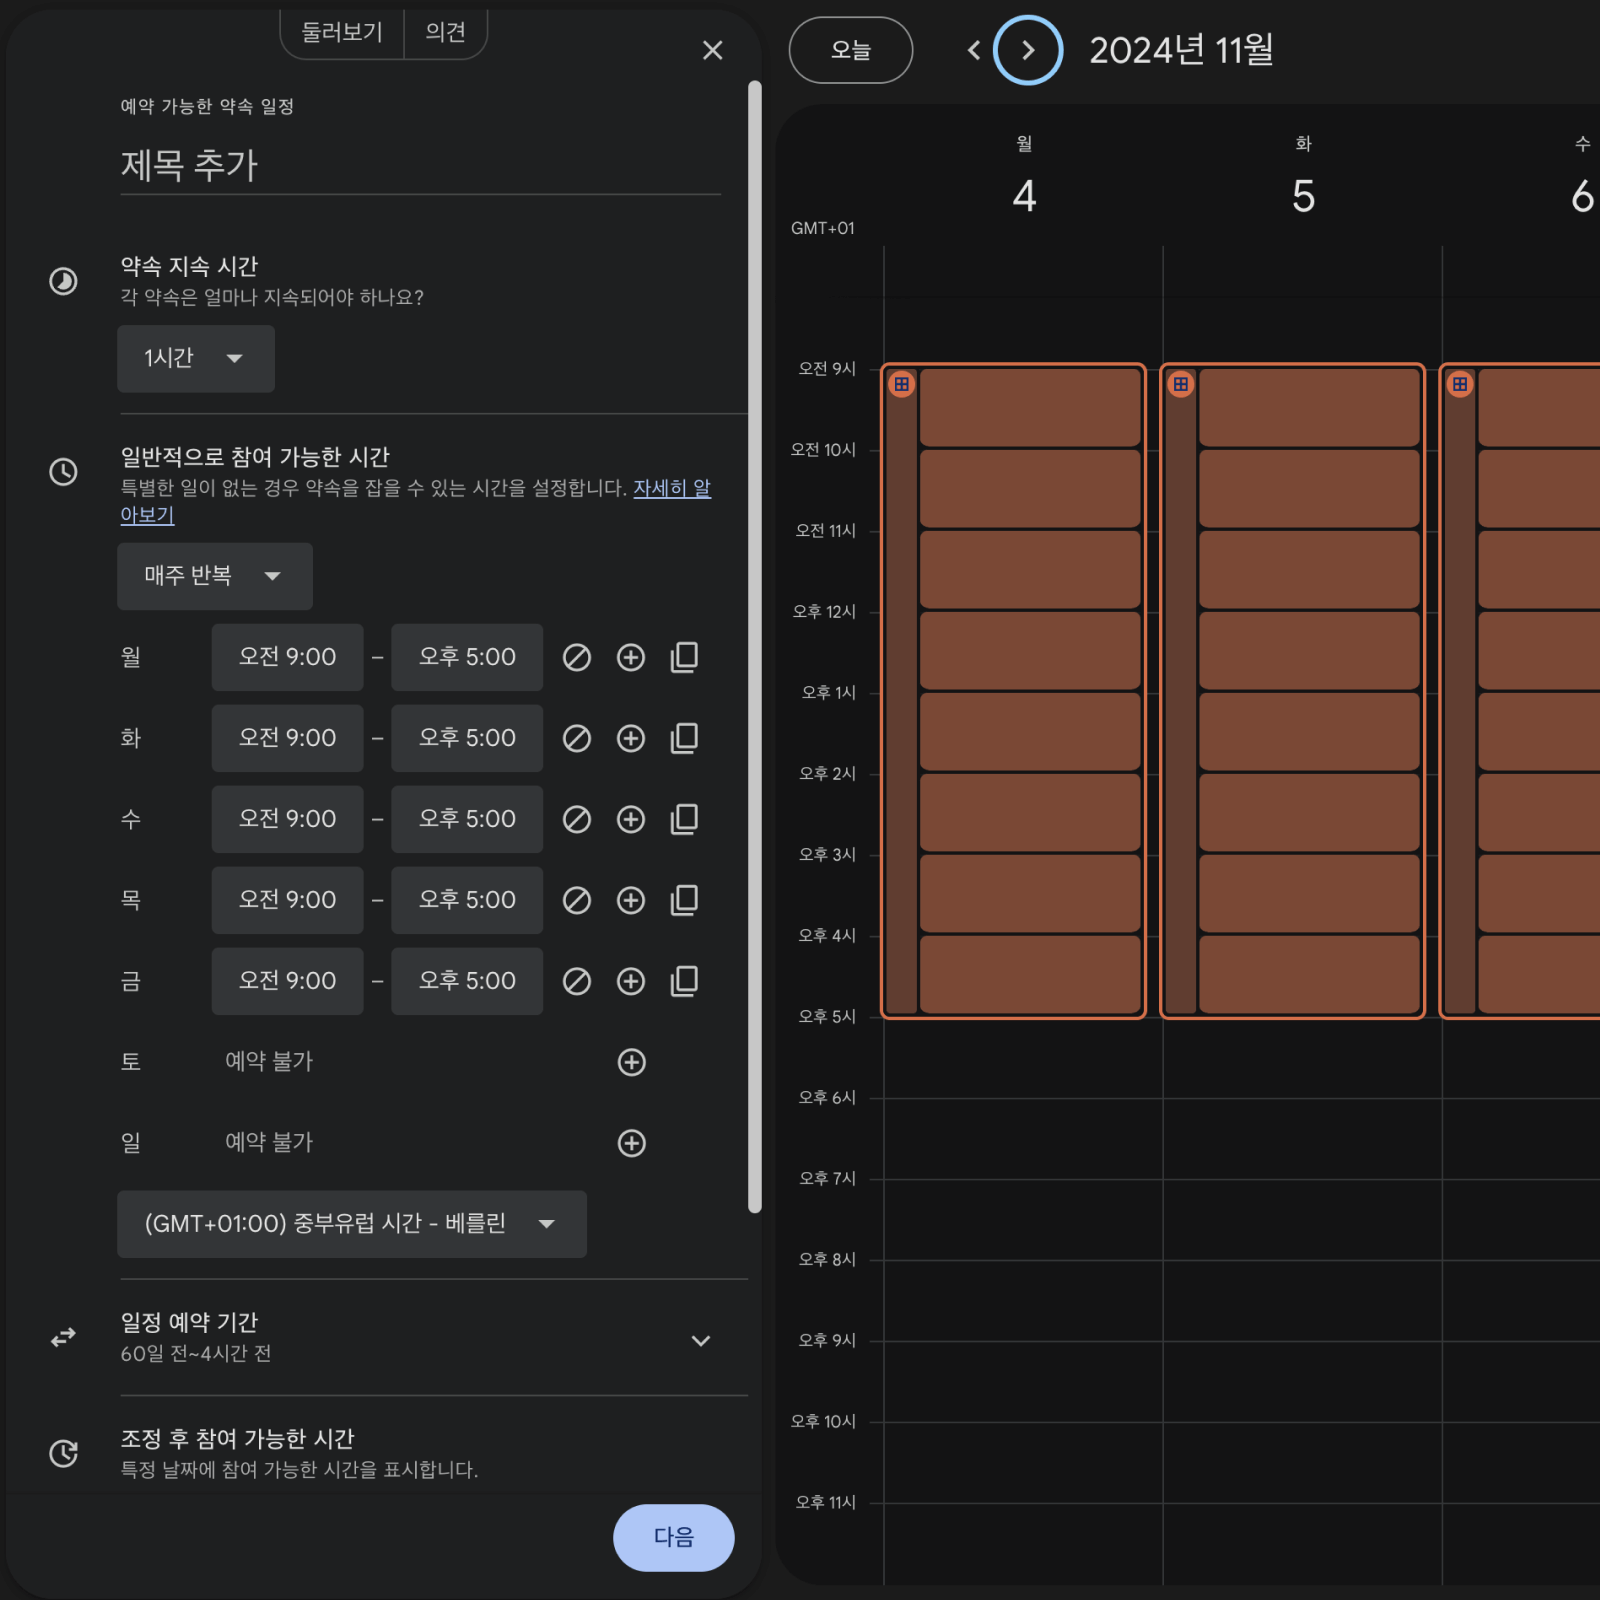Click the 오늘 button
Screen dimensions: 1600x1600
(851, 50)
